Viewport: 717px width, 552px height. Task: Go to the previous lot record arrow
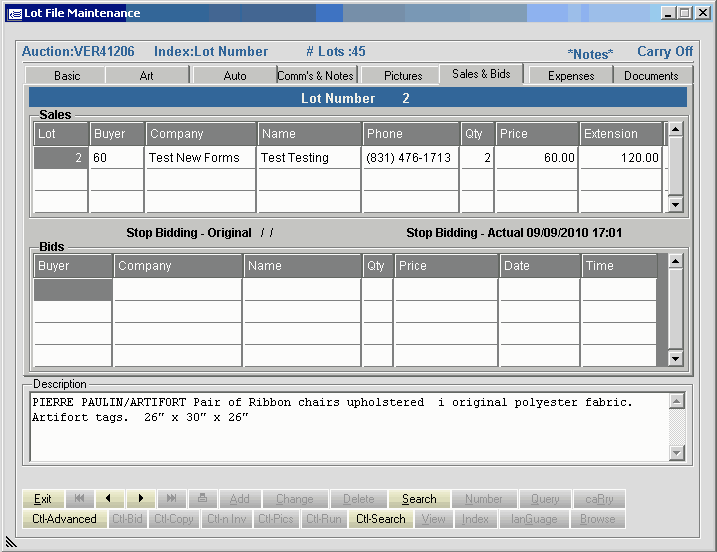(108, 499)
